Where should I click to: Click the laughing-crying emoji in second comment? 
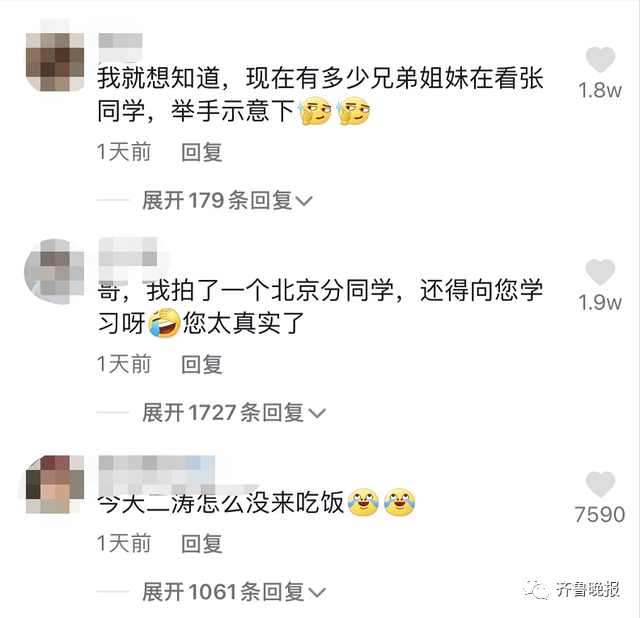[x=164, y=322]
